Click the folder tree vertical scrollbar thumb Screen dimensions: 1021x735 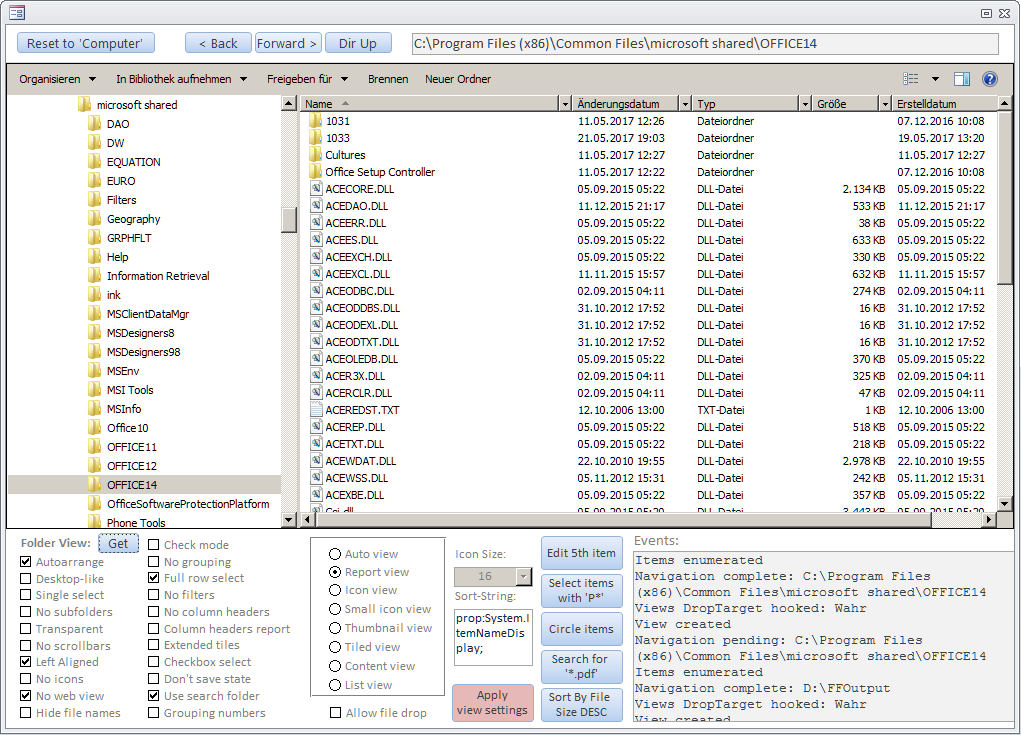(289, 219)
